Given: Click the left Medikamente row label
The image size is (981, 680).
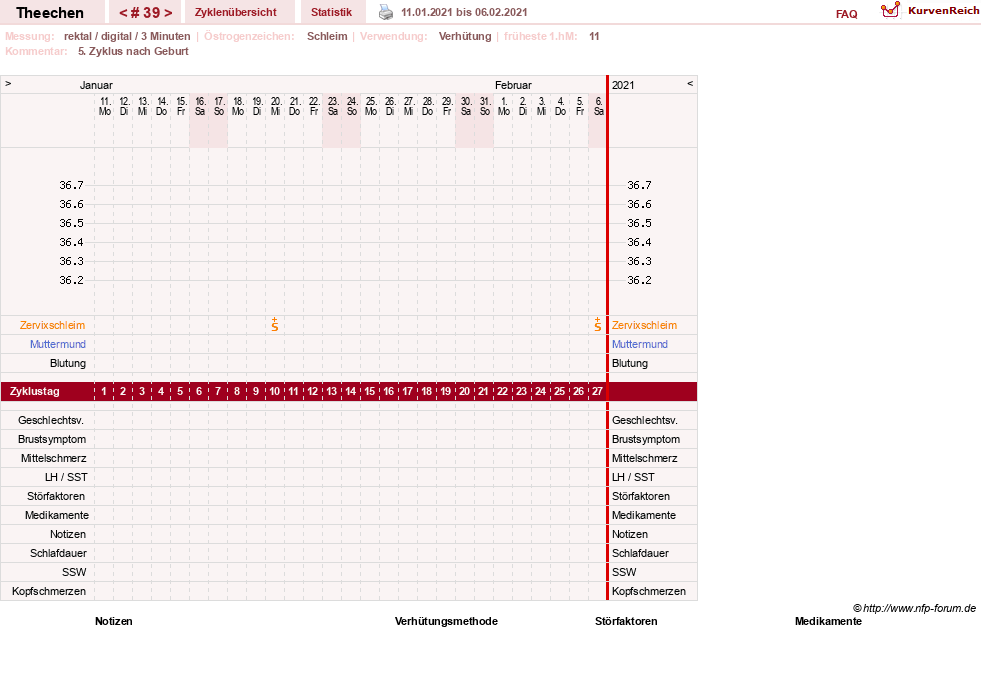Looking at the screenshot, I should (x=57, y=515).
